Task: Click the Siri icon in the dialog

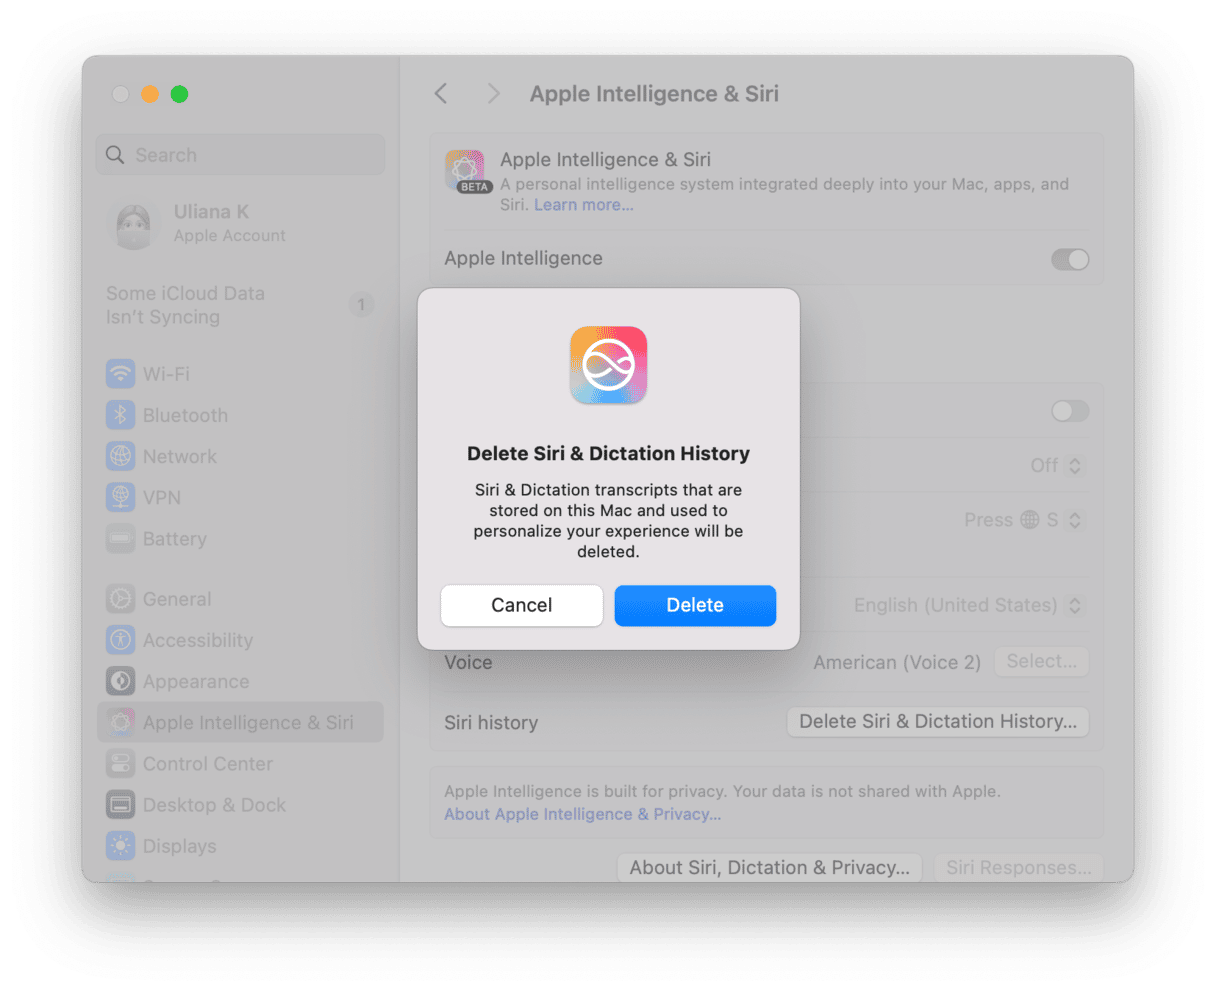Action: click(608, 365)
